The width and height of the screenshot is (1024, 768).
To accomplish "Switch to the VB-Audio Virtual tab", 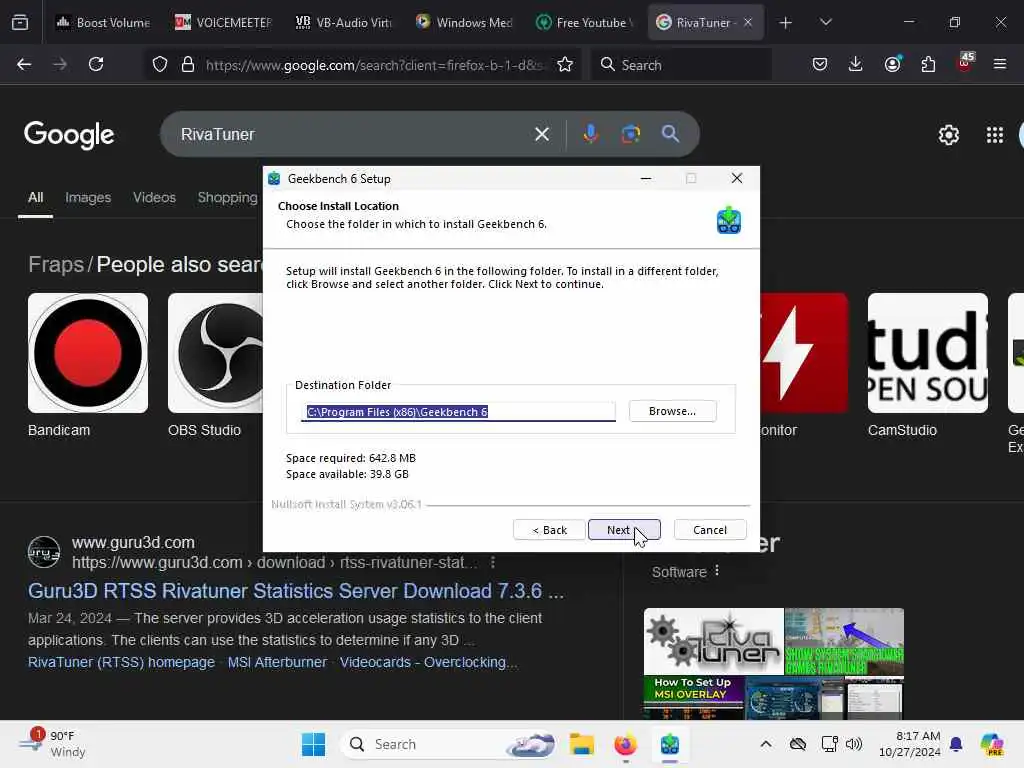I will pos(344,22).
